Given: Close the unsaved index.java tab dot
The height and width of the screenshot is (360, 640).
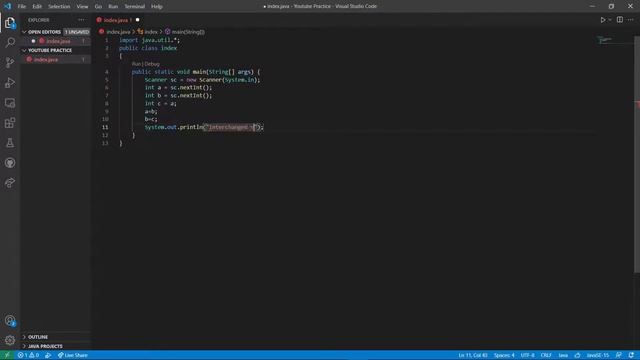Looking at the screenshot, I should click(x=138, y=20).
